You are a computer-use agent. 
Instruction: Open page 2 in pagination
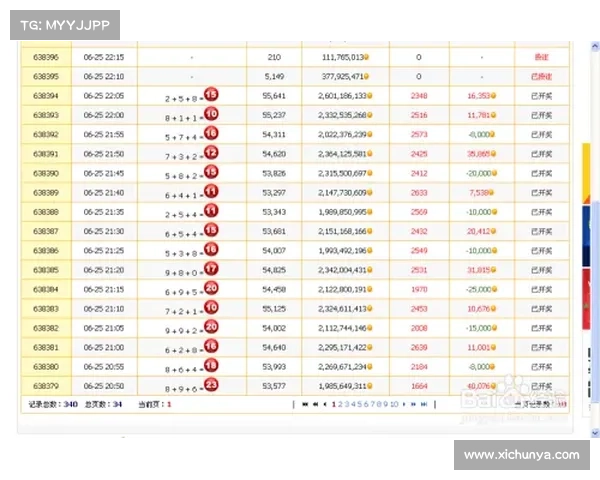tap(340, 404)
